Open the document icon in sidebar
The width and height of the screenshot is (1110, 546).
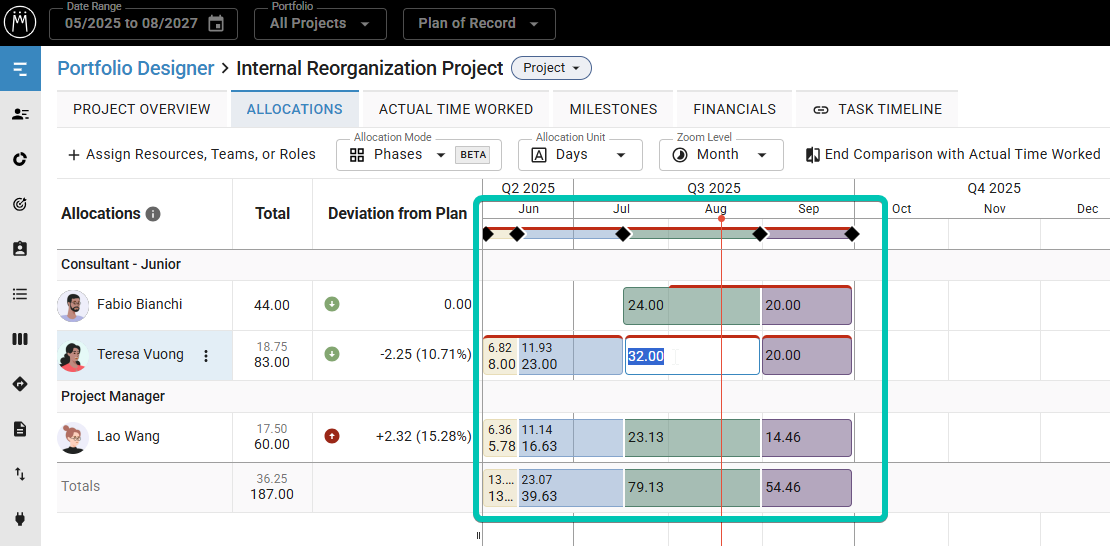point(20,429)
